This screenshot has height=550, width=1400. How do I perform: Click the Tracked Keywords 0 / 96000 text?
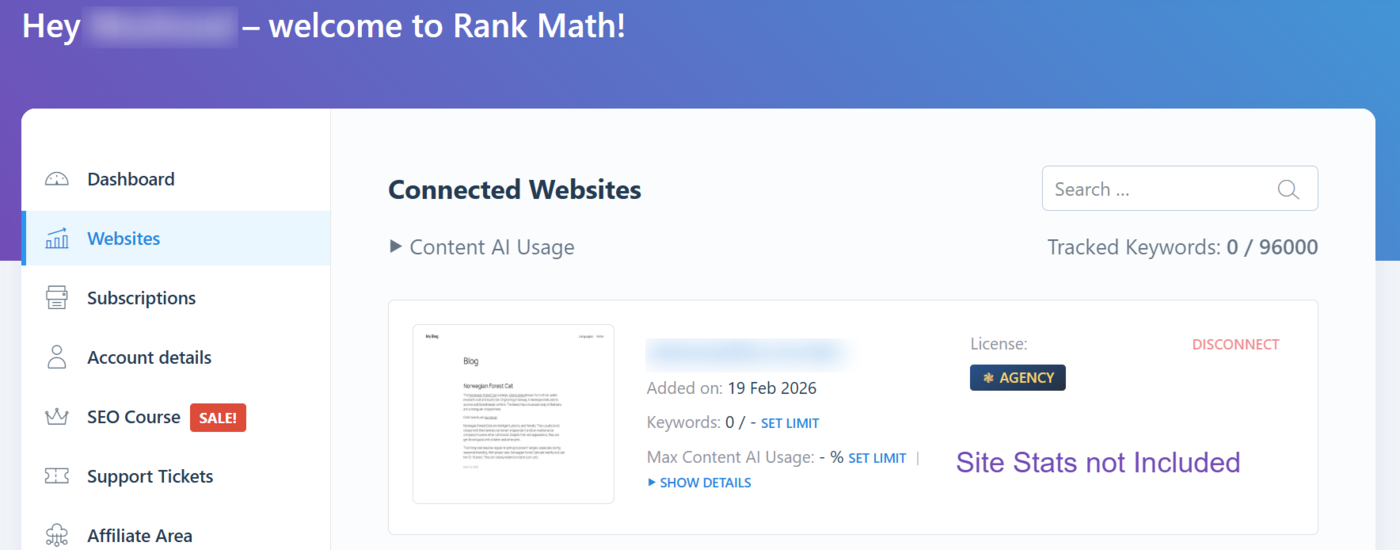coord(1183,247)
